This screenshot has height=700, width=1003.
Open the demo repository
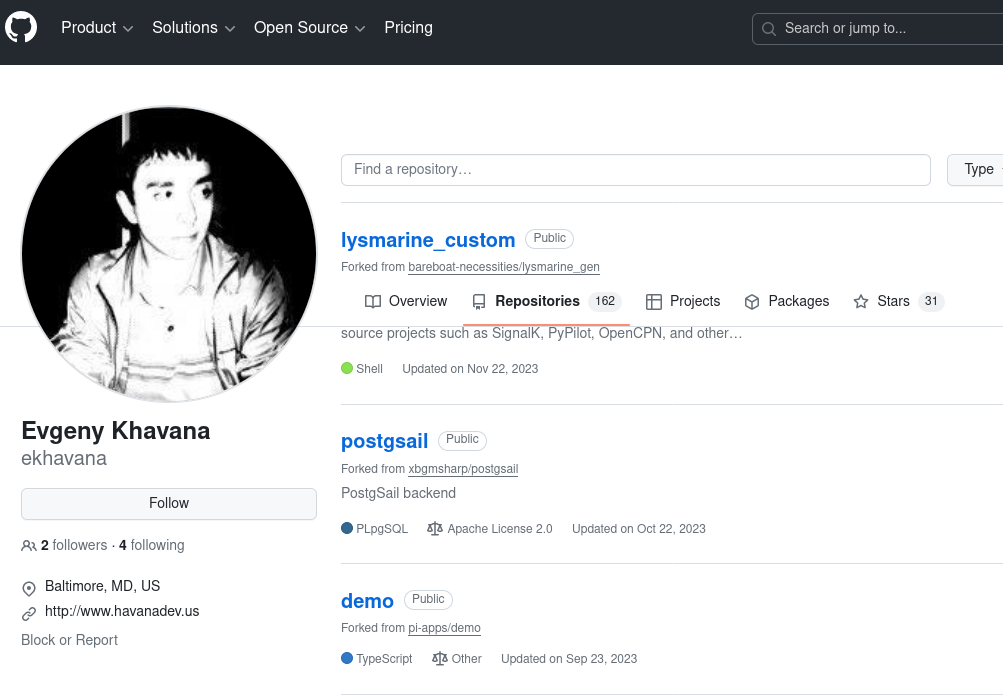tap(367, 601)
